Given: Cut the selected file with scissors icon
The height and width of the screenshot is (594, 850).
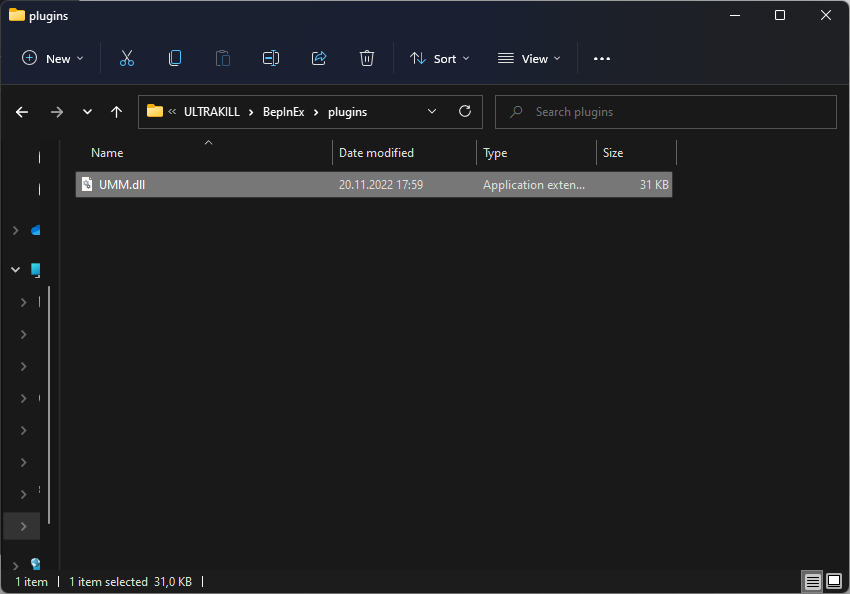Looking at the screenshot, I should tap(127, 59).
